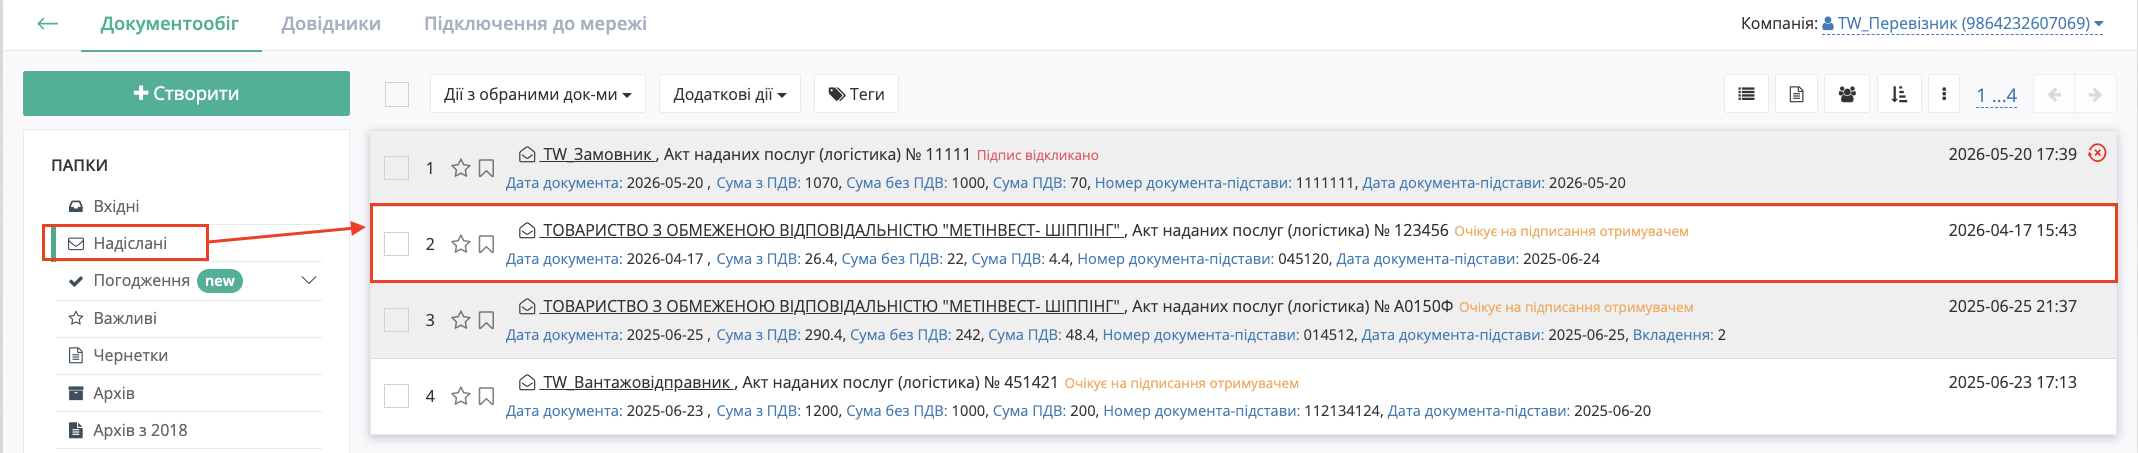Viewport: 2138px width, 453px height.
Task: Click the 'Підпис відкликано' status text
Action: coord(1038,155)
